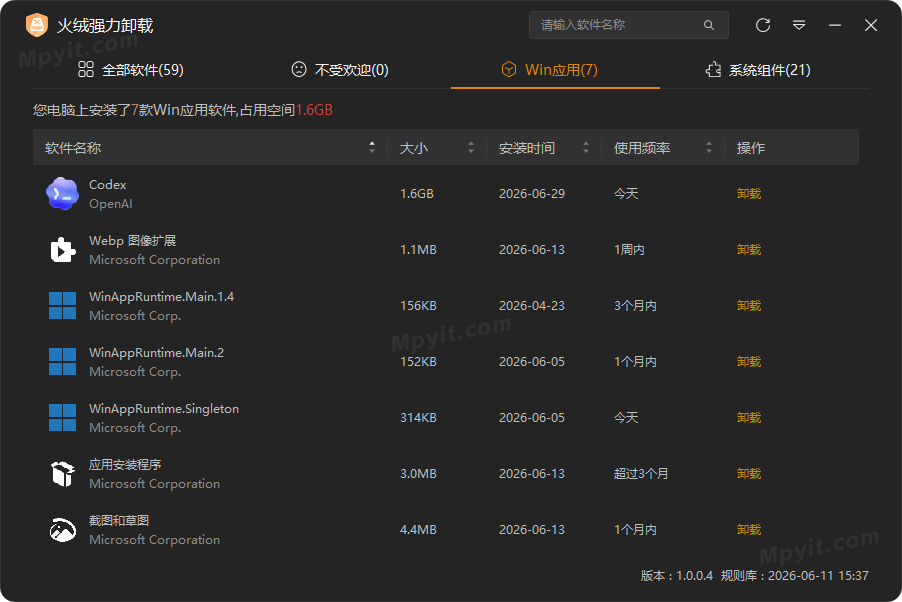The width and height of the screenshot is (902, 602).
Task: Click the WinAppRuntime.Main.1.4 Windows icon
Action: click(x=62, y=306)
